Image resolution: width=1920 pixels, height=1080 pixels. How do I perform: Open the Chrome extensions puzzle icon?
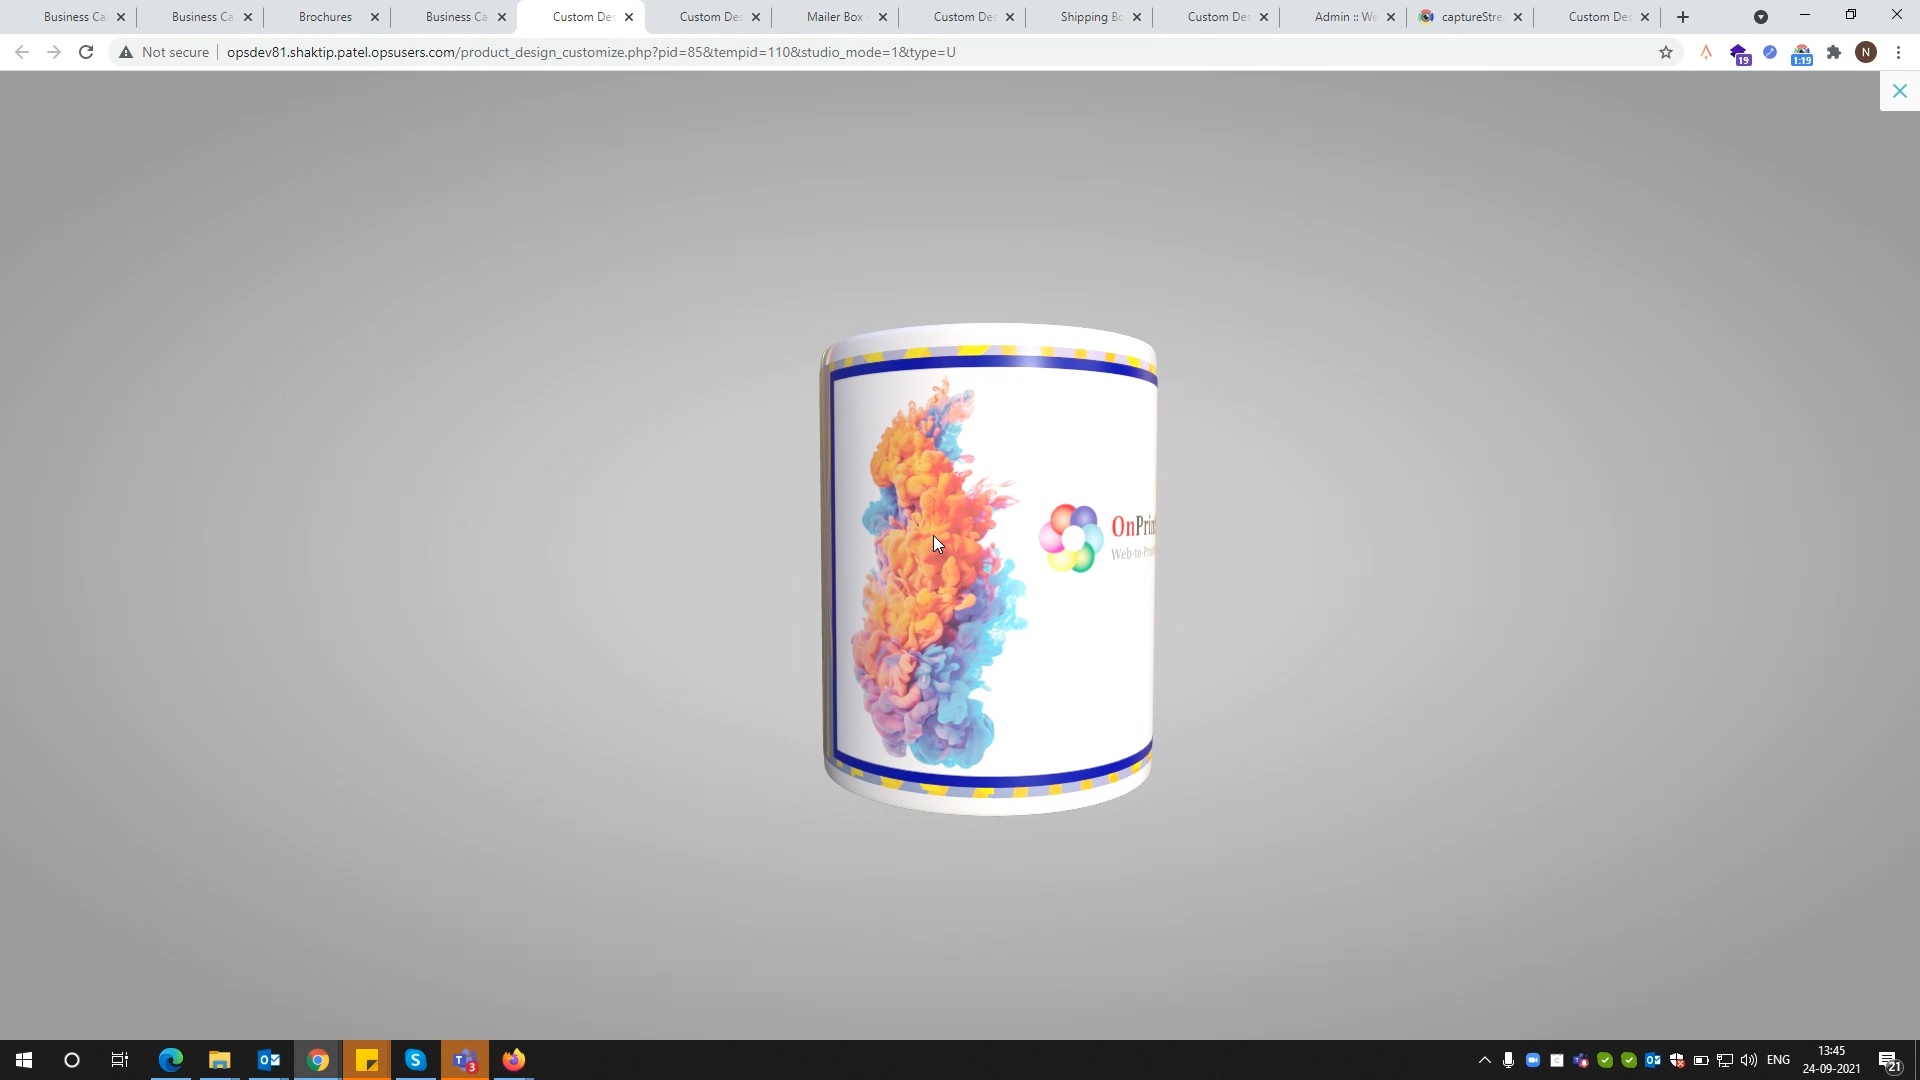coord(1833,52)
